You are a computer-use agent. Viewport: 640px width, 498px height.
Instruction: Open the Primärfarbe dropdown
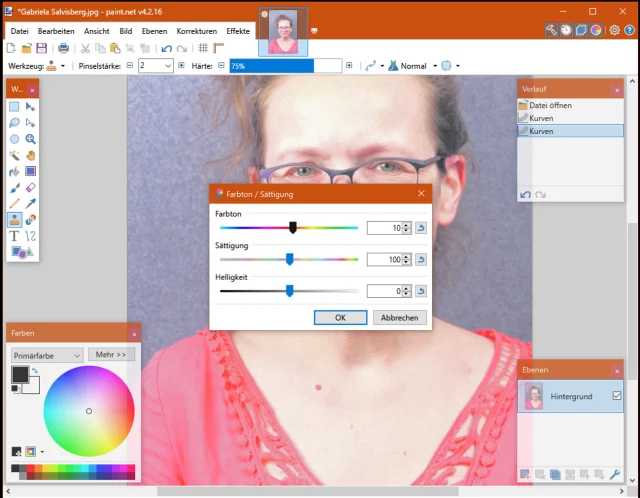(47, 354)
